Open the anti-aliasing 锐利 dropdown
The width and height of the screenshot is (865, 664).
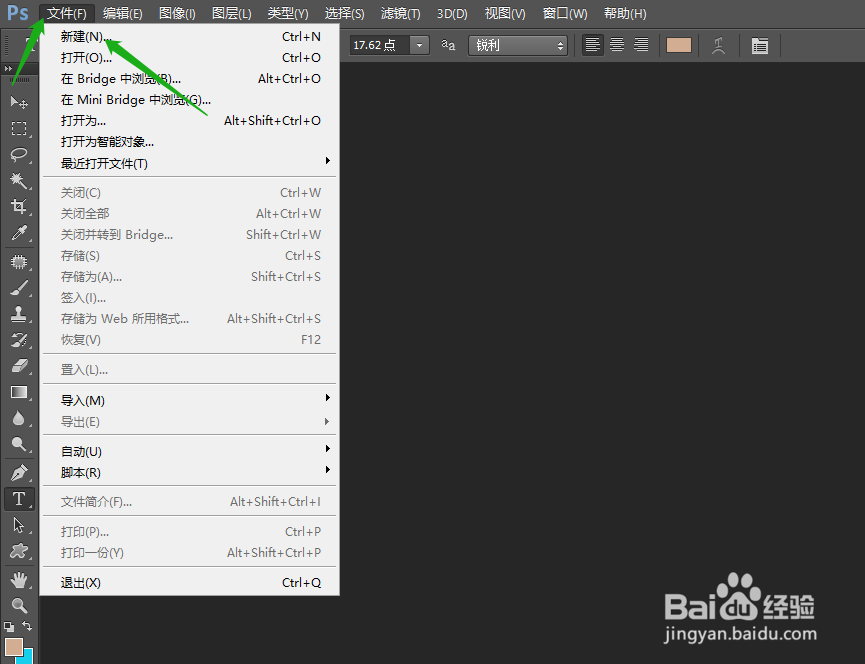tap(517, 45)
